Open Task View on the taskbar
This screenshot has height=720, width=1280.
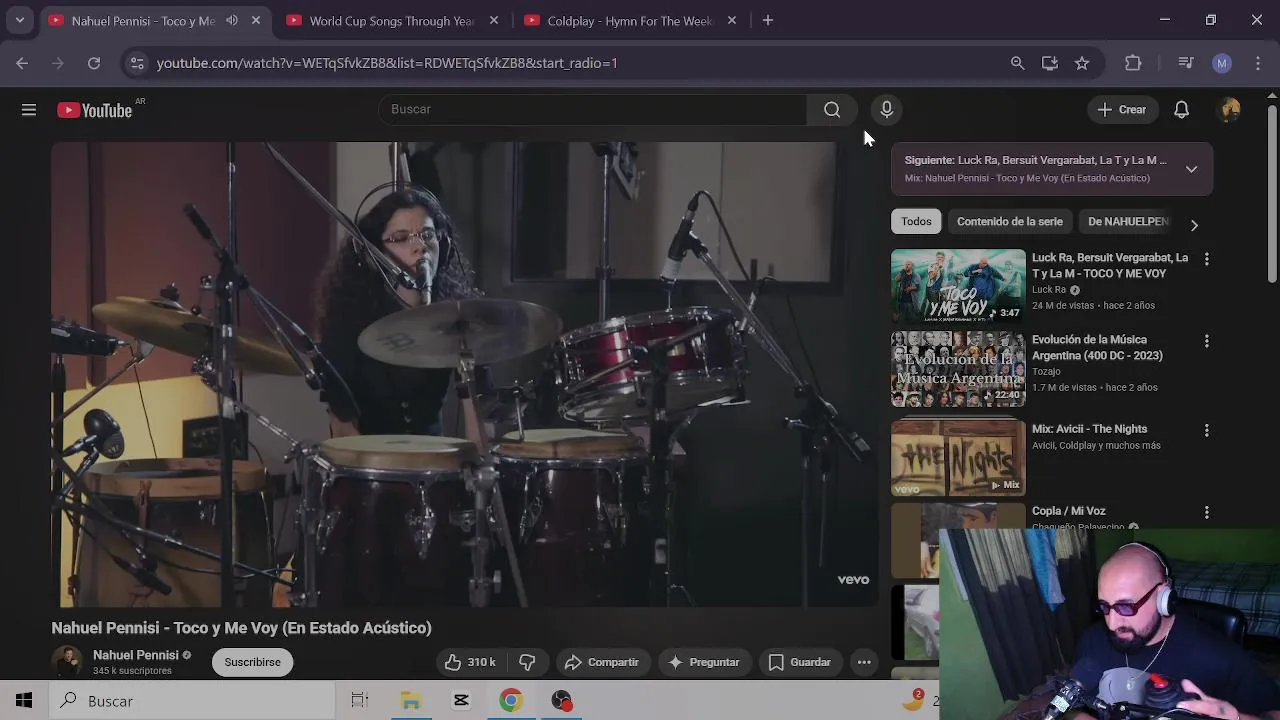pyautogui.click(x=360, y=701)
